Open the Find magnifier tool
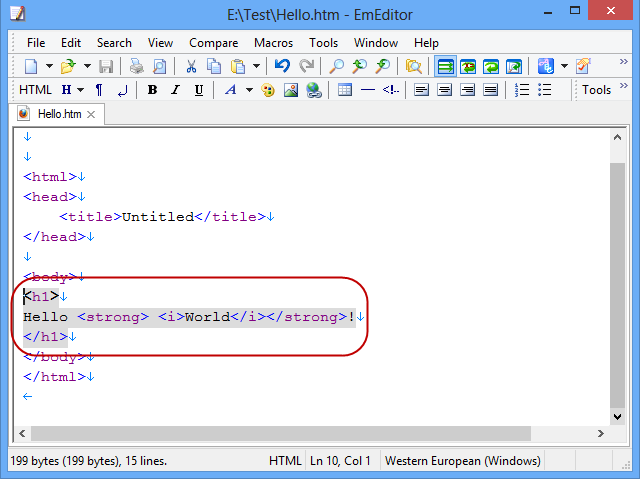The width and height of the screenshot is (640, 480). (x=337, y=67)
